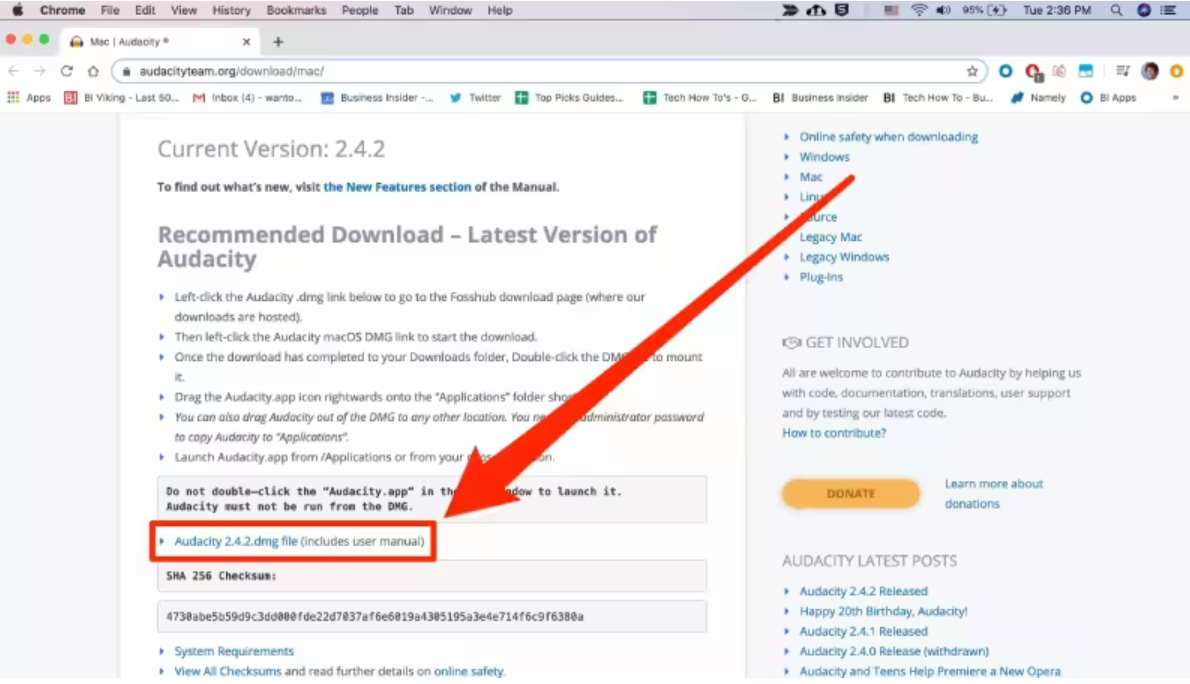Read the Audacity 2.4.2 Released post
The height and width of the screenshot is (684, 1190).
tap(864, 591)
